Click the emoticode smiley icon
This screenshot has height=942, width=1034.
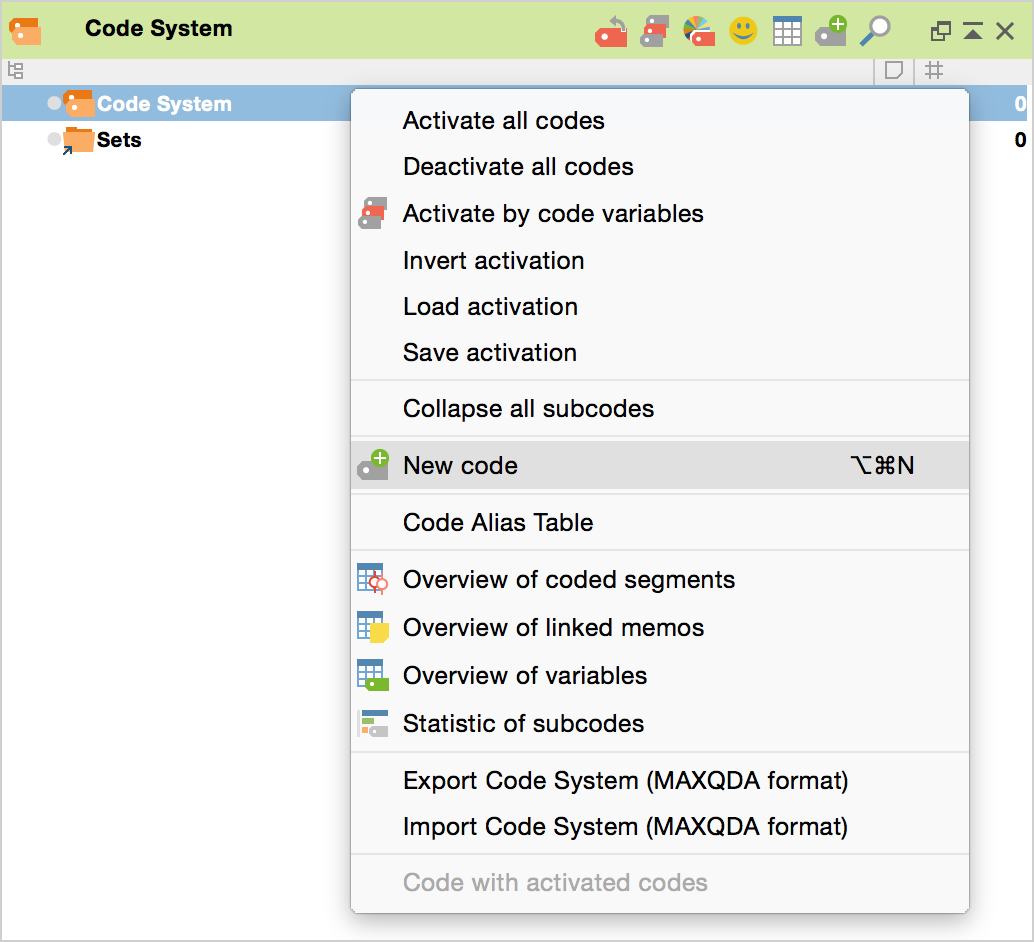[x=743, y=32]
